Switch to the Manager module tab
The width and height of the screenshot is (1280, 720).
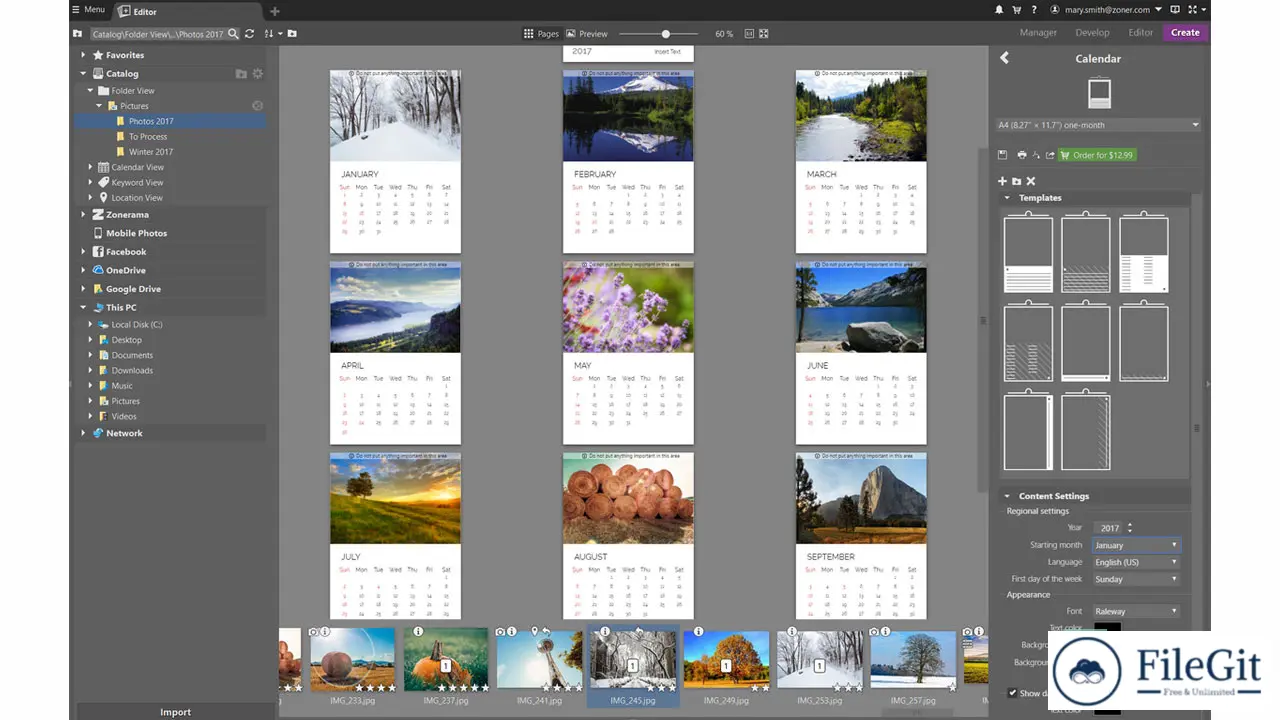tap(1038, 33)
